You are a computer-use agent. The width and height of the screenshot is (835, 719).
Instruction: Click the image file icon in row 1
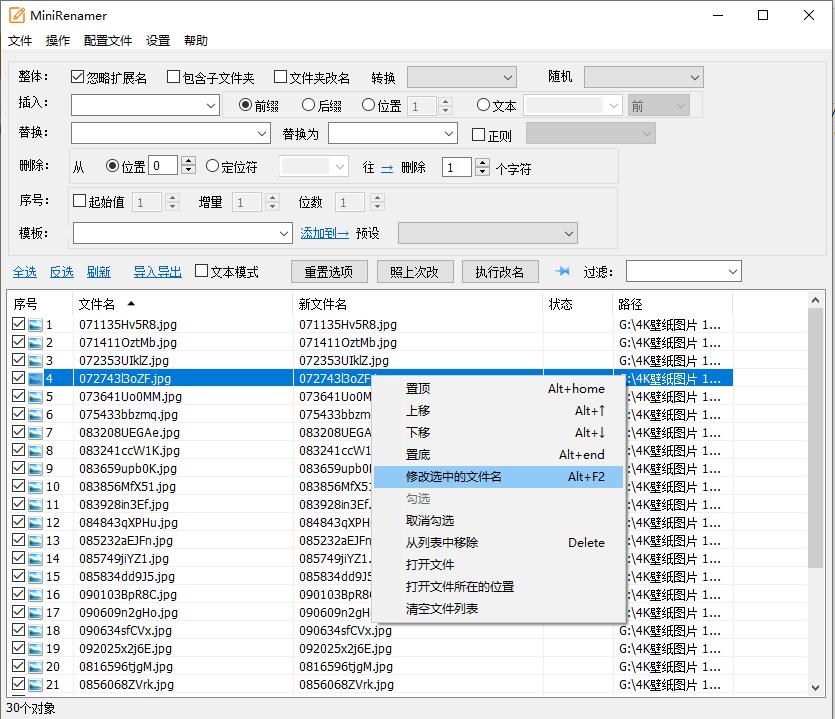35,325
